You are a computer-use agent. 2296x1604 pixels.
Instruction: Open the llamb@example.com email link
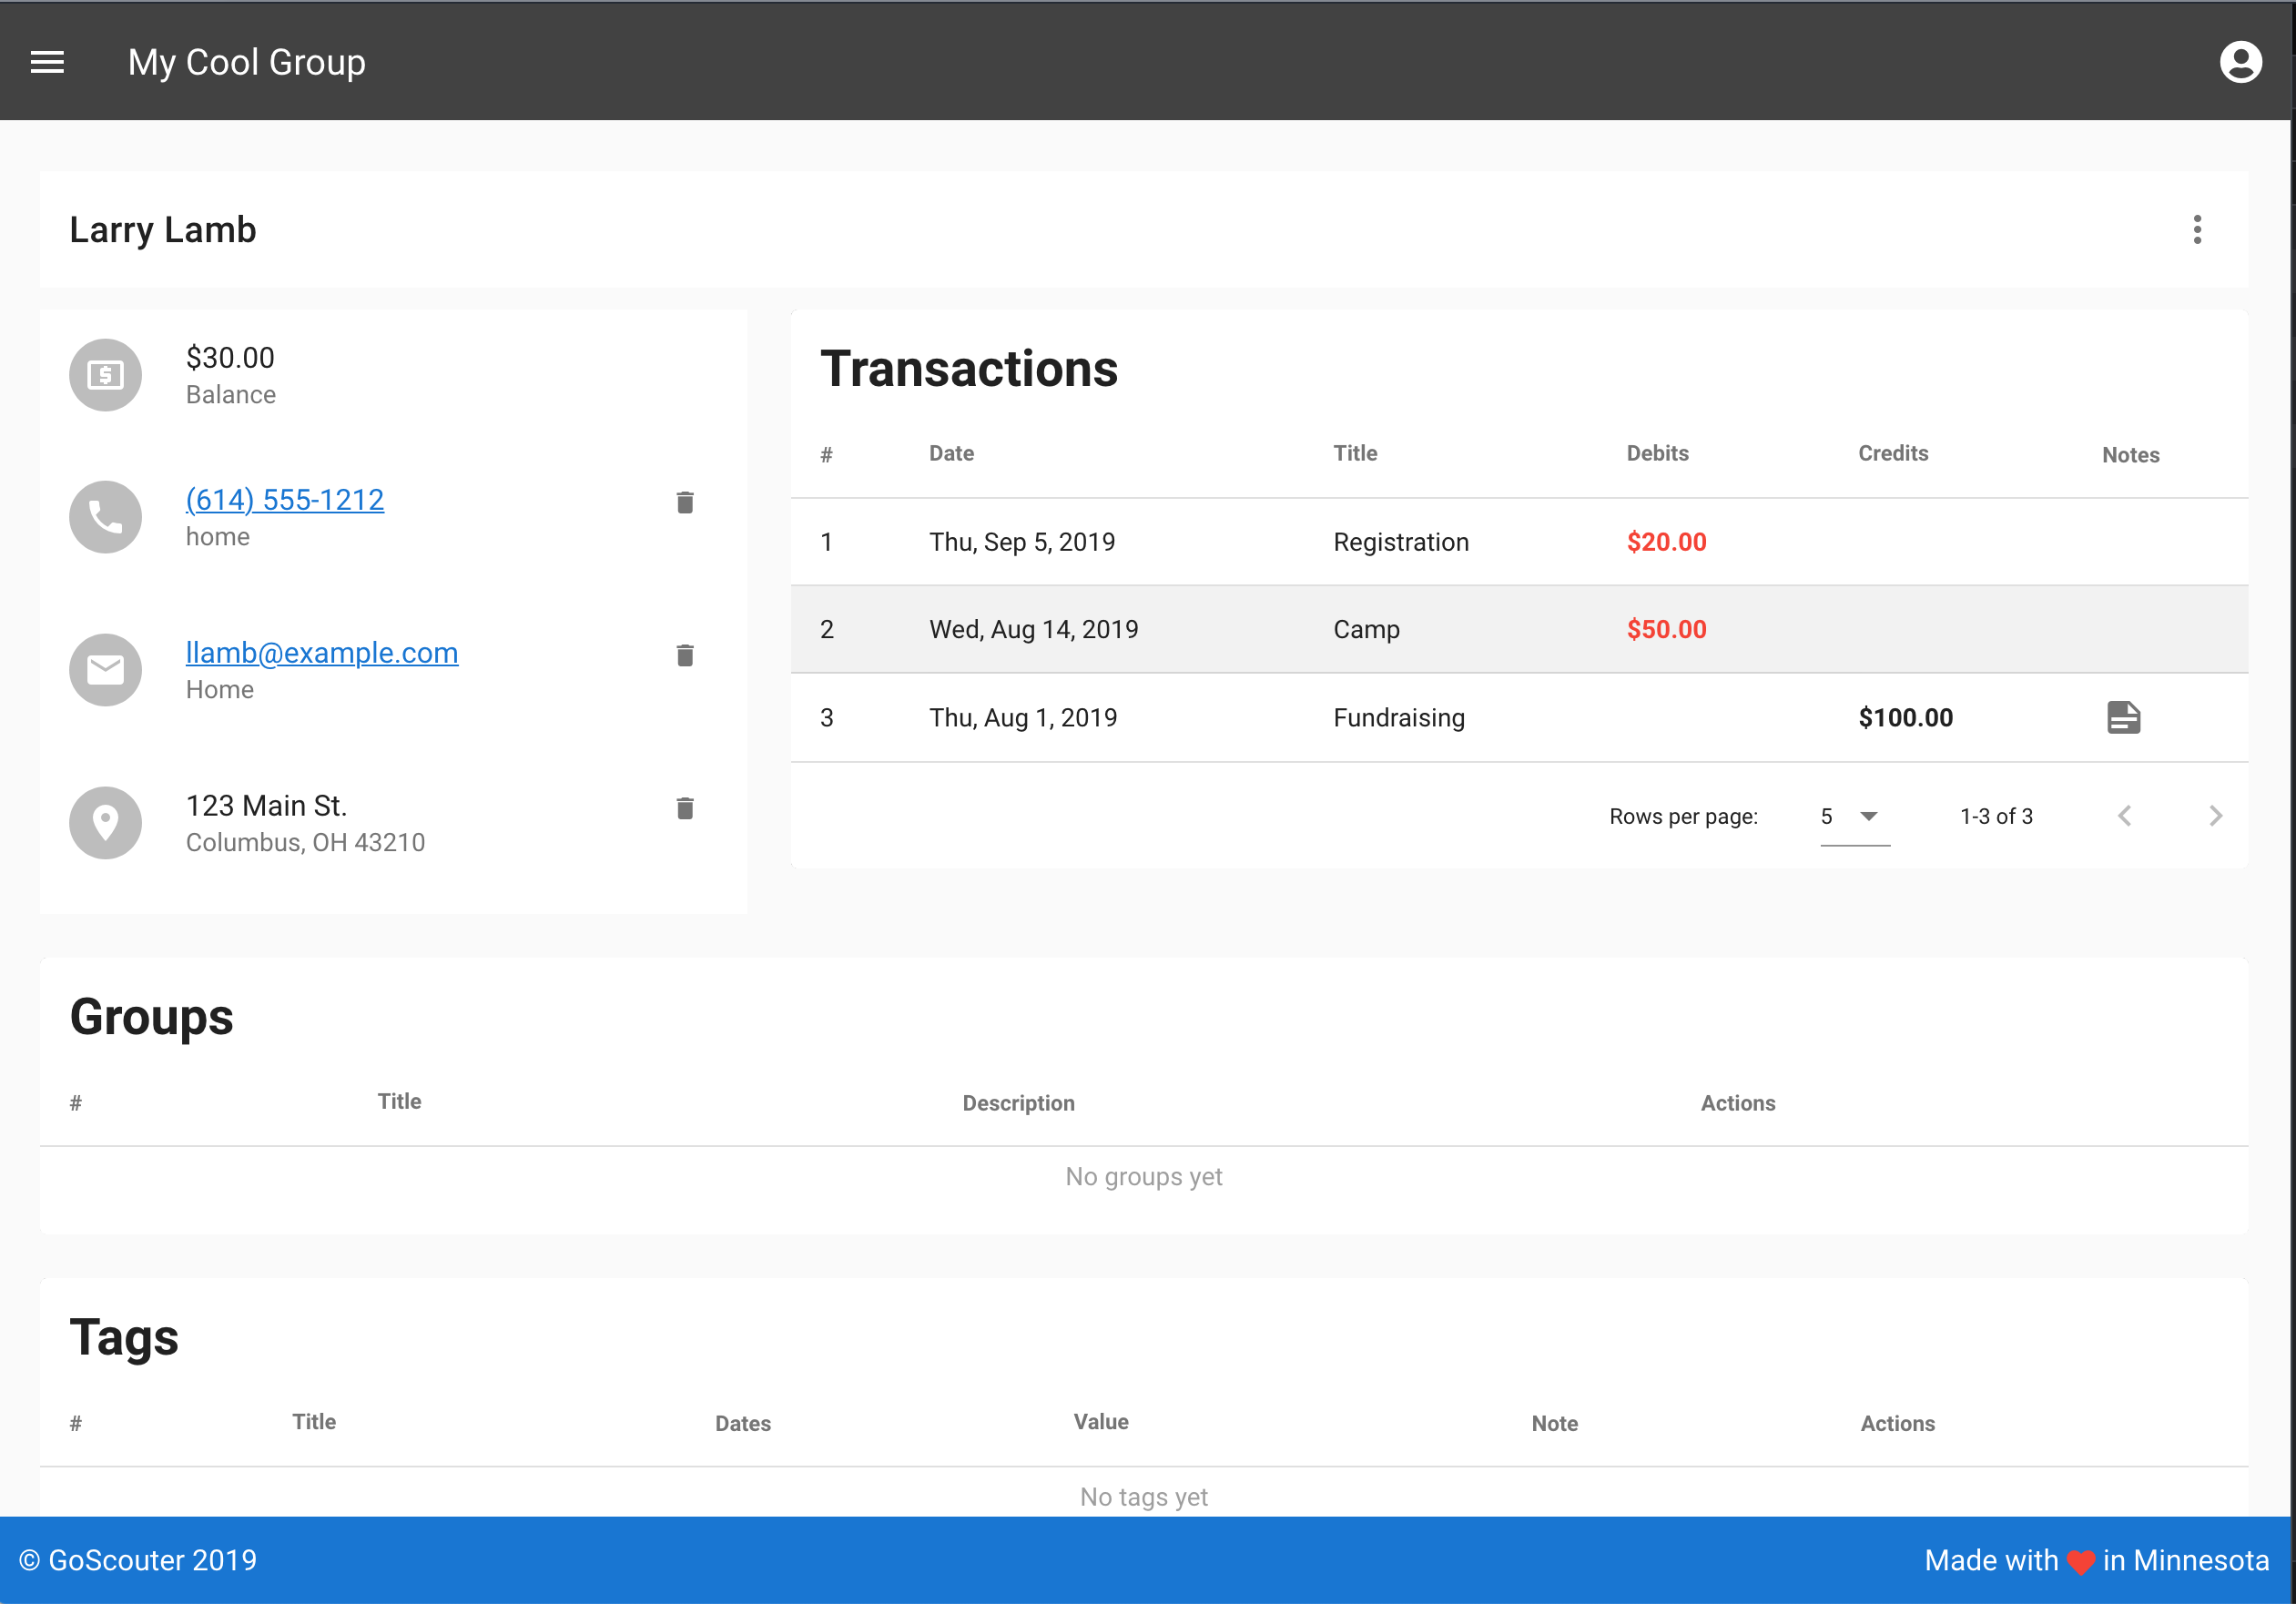coord(322,652)
